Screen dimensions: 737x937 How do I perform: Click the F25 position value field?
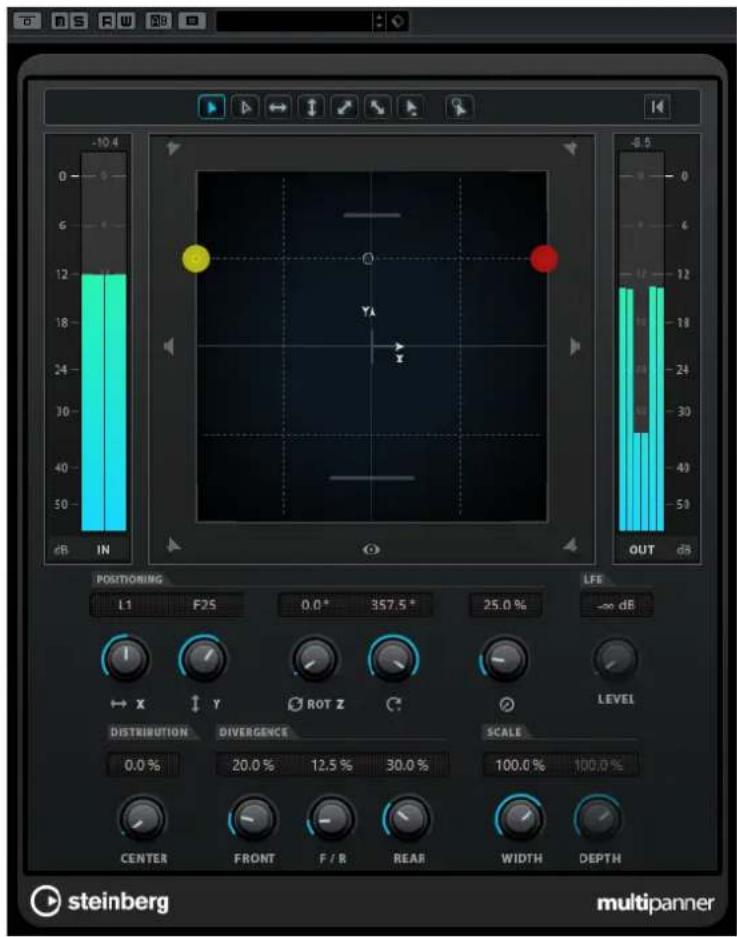tap(205, 605)
